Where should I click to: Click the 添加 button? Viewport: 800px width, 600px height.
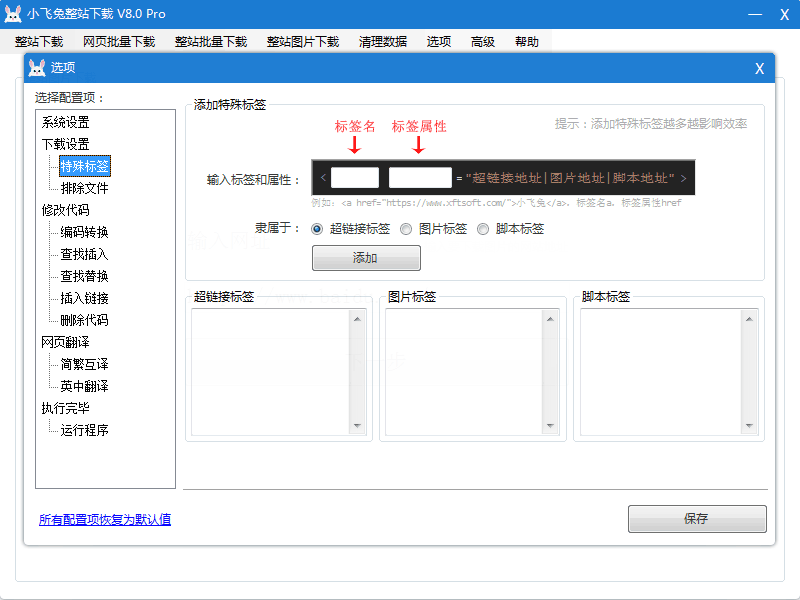click(366, 258)
